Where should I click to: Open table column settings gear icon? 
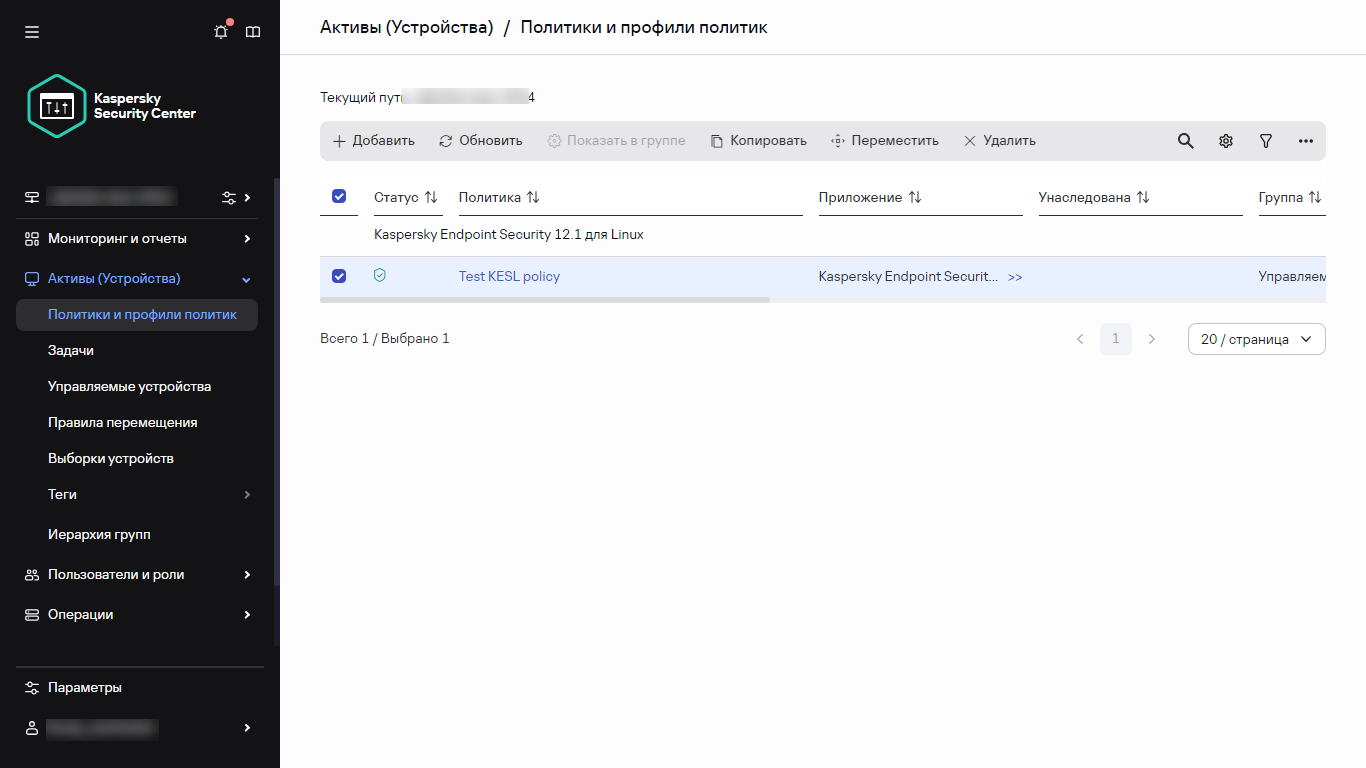tap(1225, 140)
